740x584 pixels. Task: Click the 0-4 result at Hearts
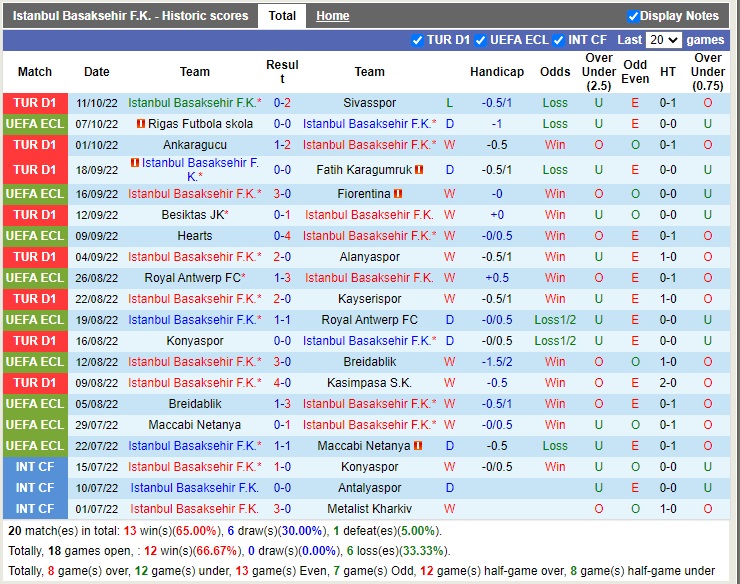[282, 236]
